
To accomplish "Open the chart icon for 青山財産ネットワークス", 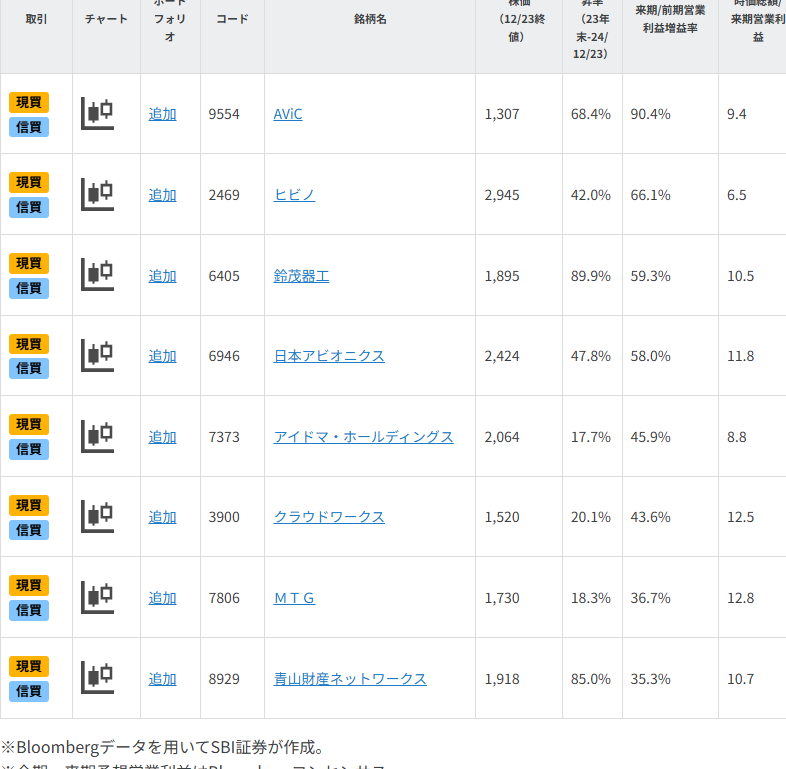I will pos(97,678).
